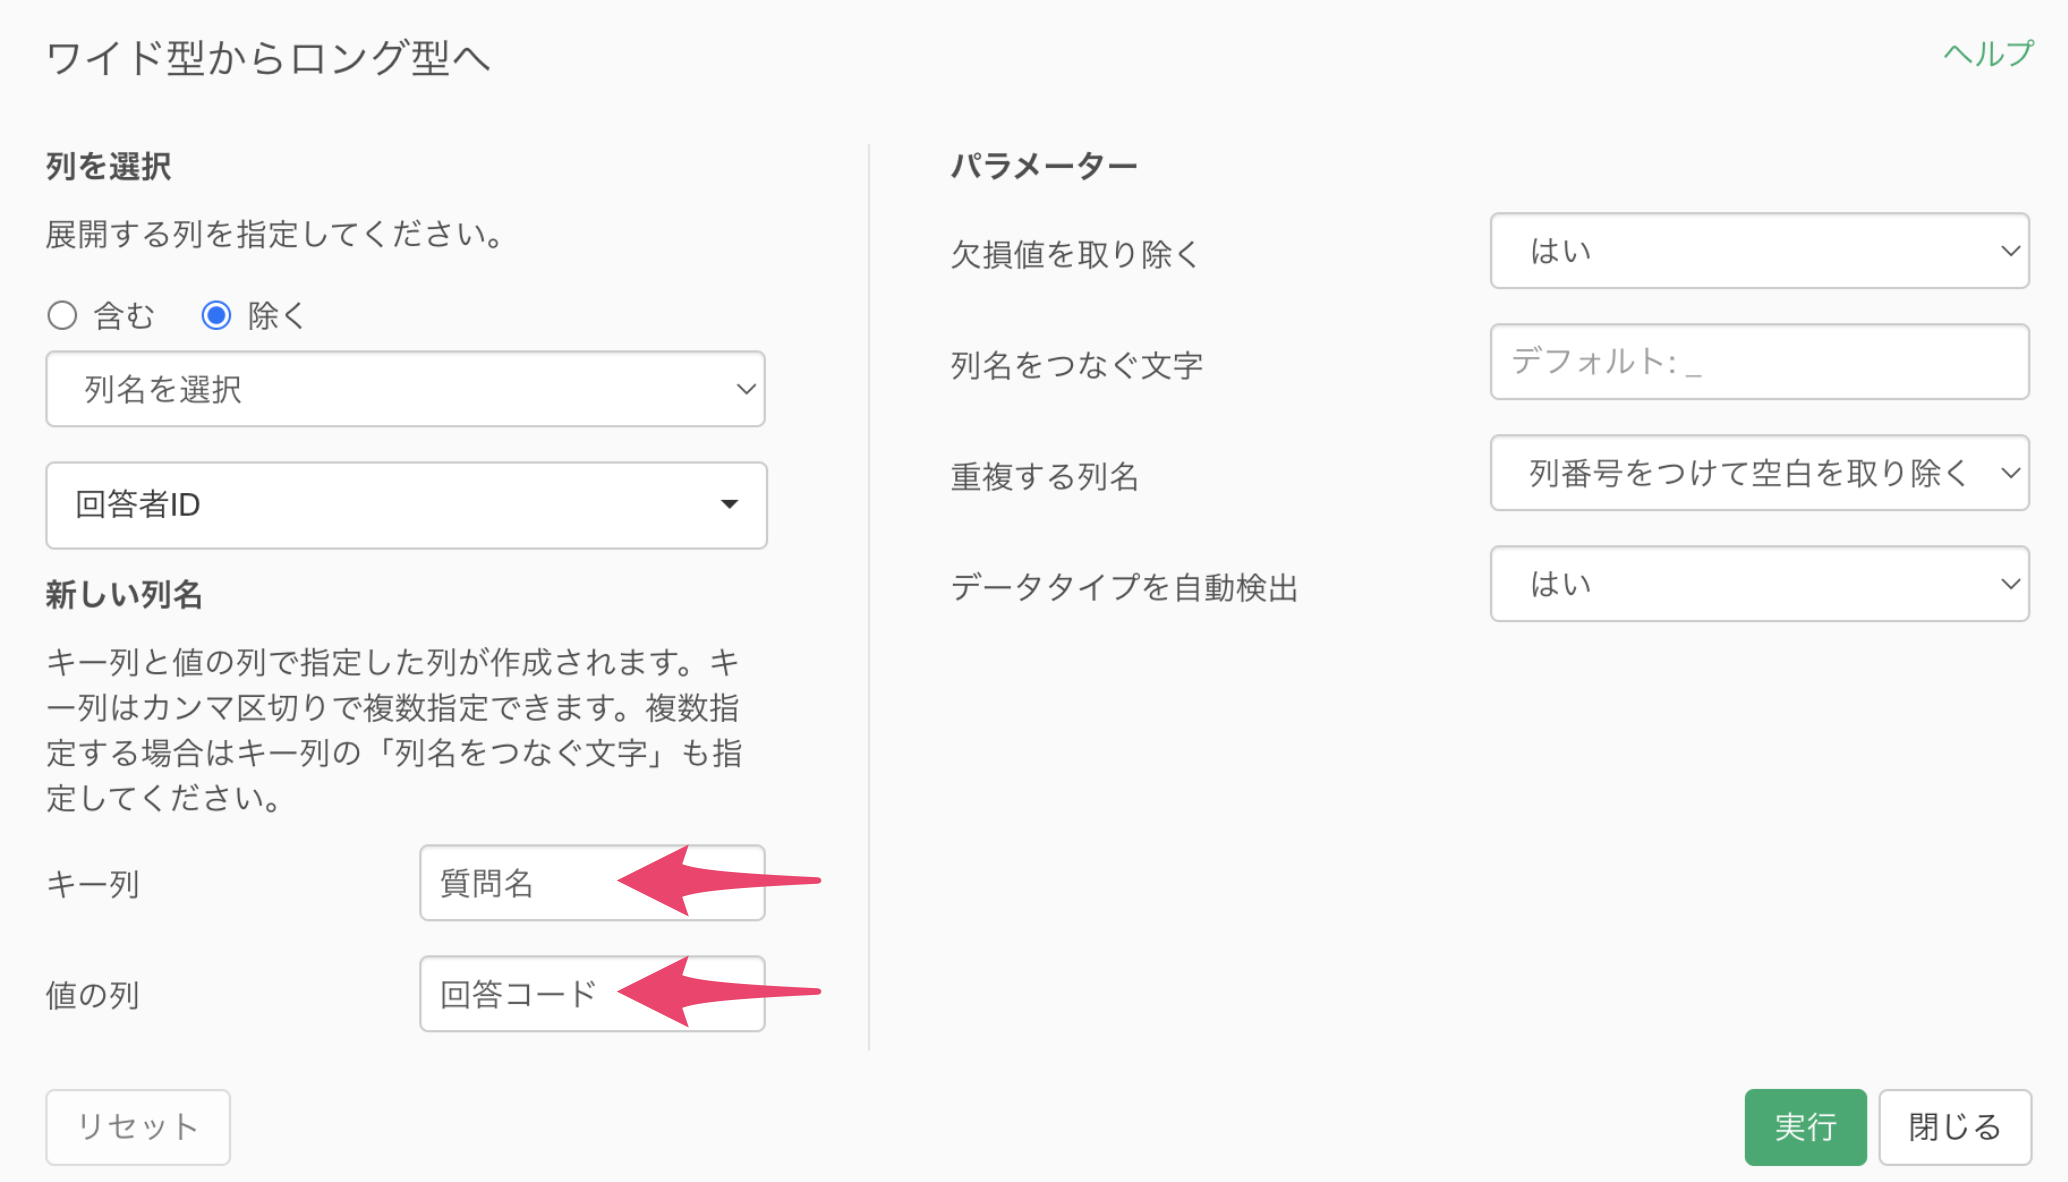This screenshot has height=1182, width=2068.
Task: Open the 重複する列名 dropdown
Action: click(1758, 473)
